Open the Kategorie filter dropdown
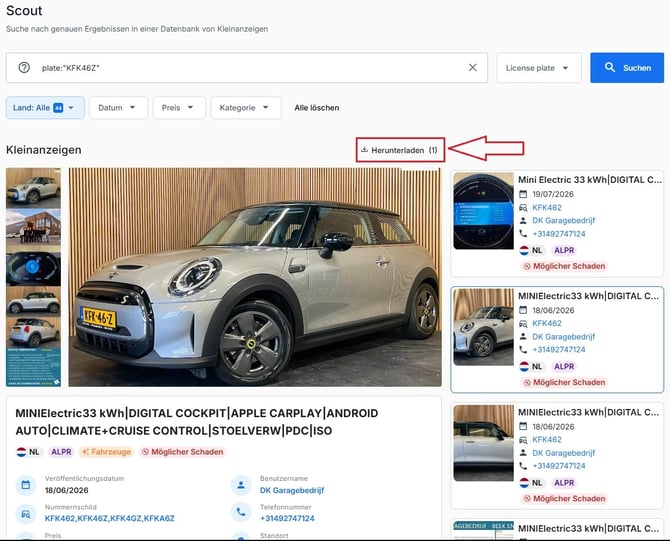The image size is (670, 541). click(246, 108)
